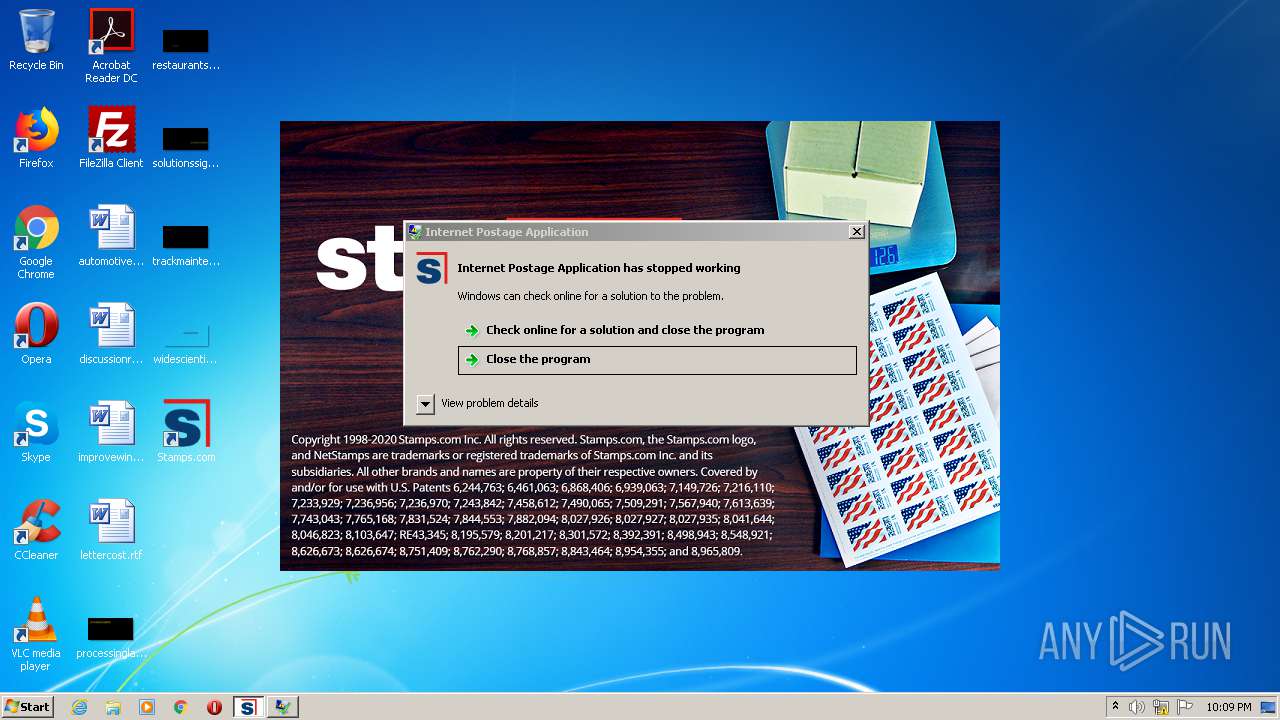Close the Internet Postage Application error dialog

point(856,232)
